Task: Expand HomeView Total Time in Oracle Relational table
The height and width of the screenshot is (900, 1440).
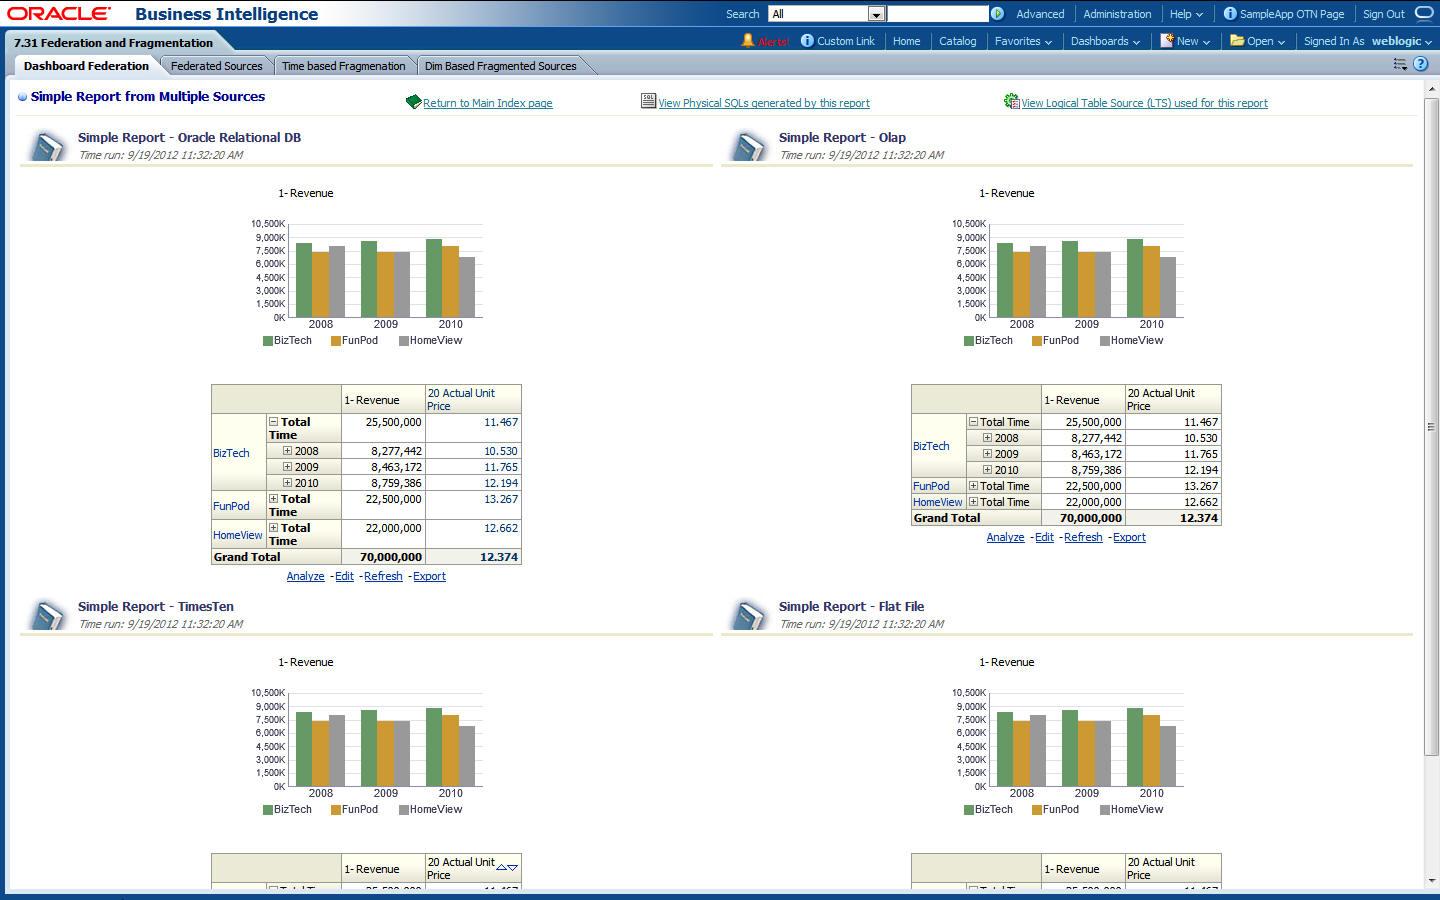Action: (273, 528)
